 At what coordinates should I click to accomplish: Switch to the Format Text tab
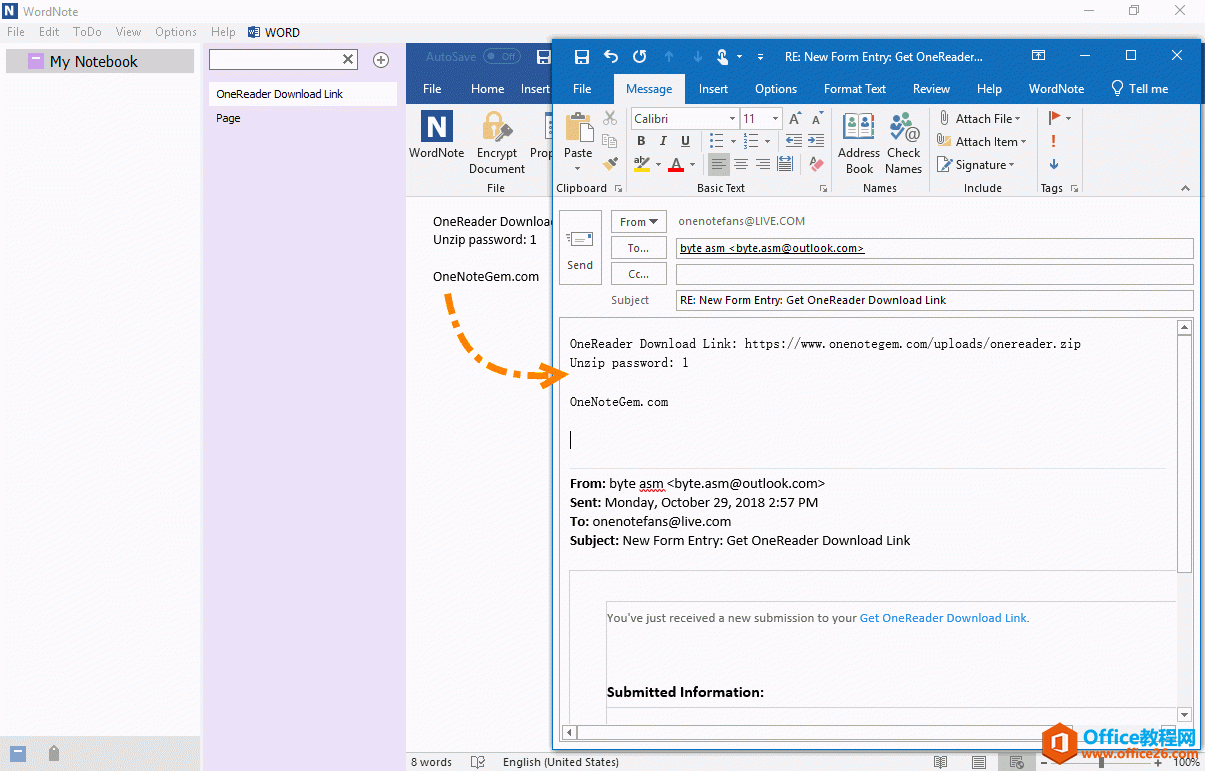855,88
